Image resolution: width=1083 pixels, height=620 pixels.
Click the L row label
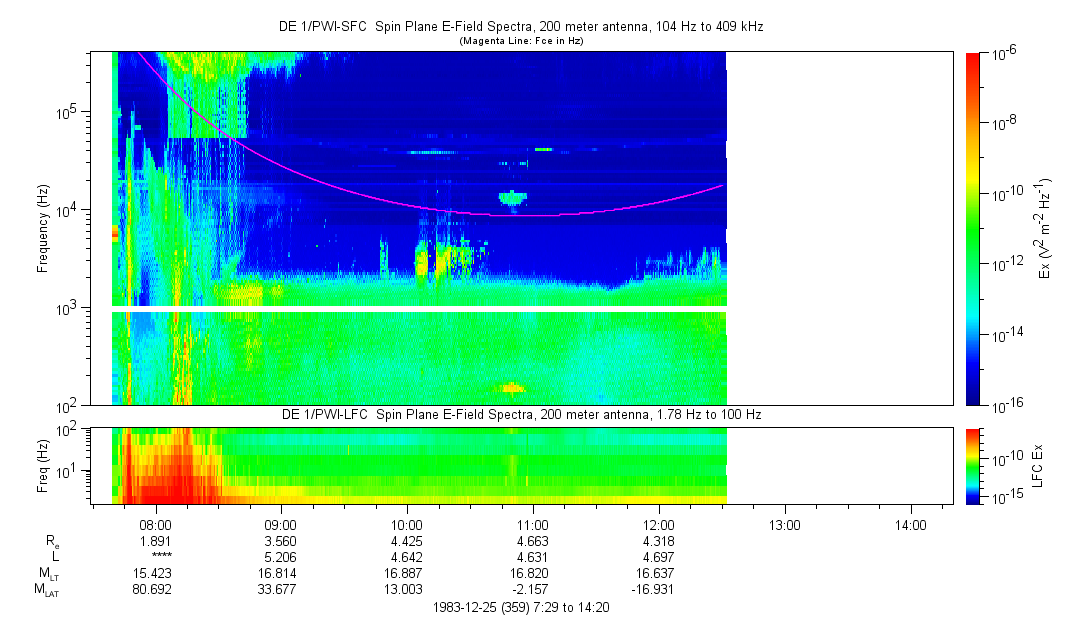coord(45,556)
